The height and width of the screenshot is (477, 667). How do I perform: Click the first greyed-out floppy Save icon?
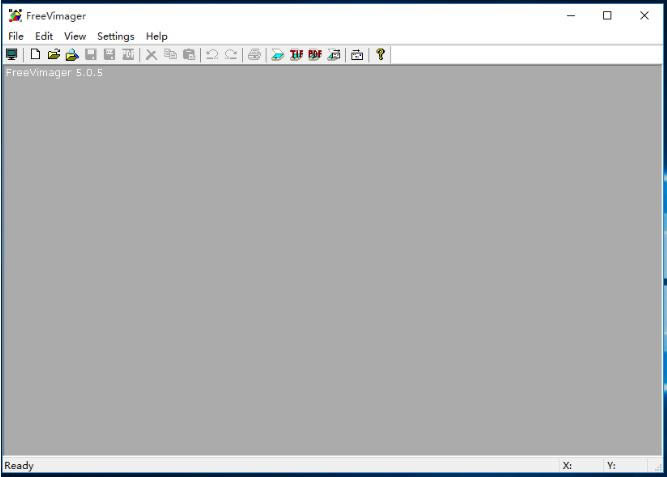click(91, 54)
